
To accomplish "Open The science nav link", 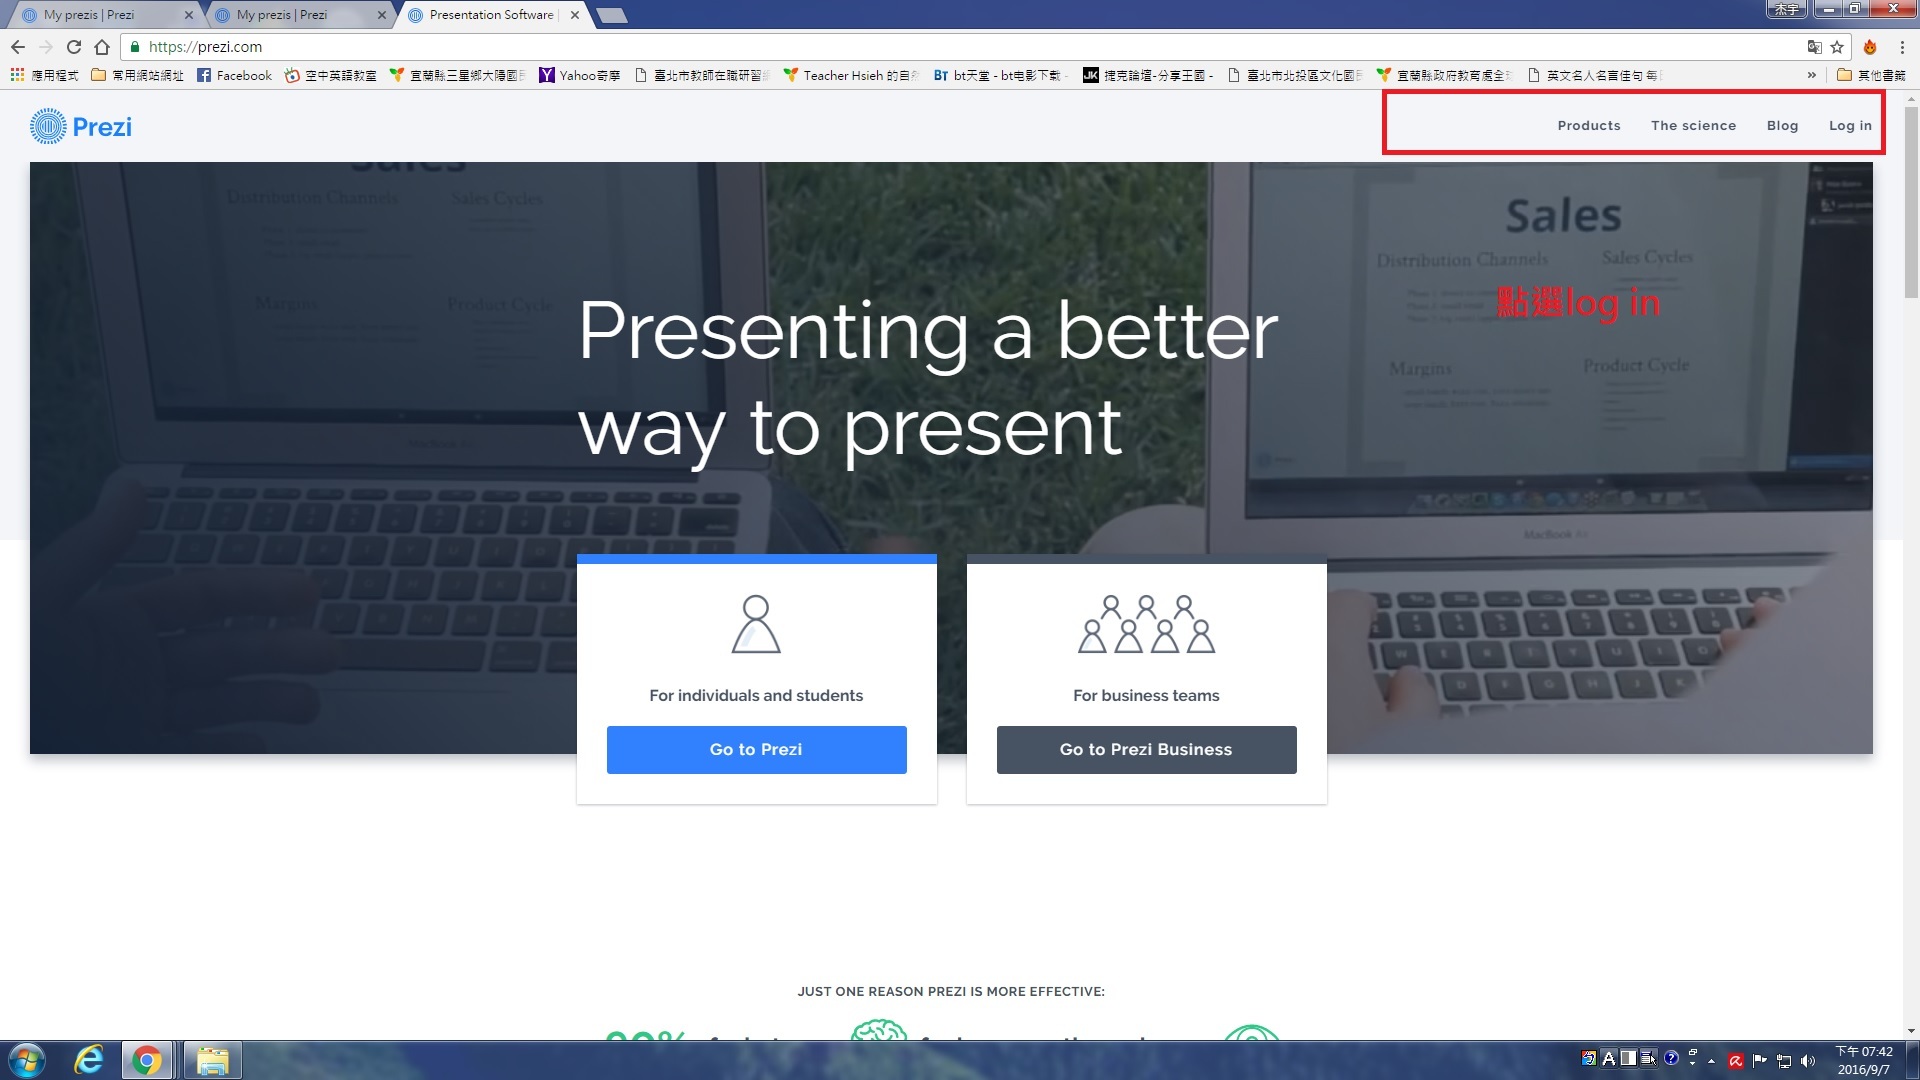I will [1693, 126].
